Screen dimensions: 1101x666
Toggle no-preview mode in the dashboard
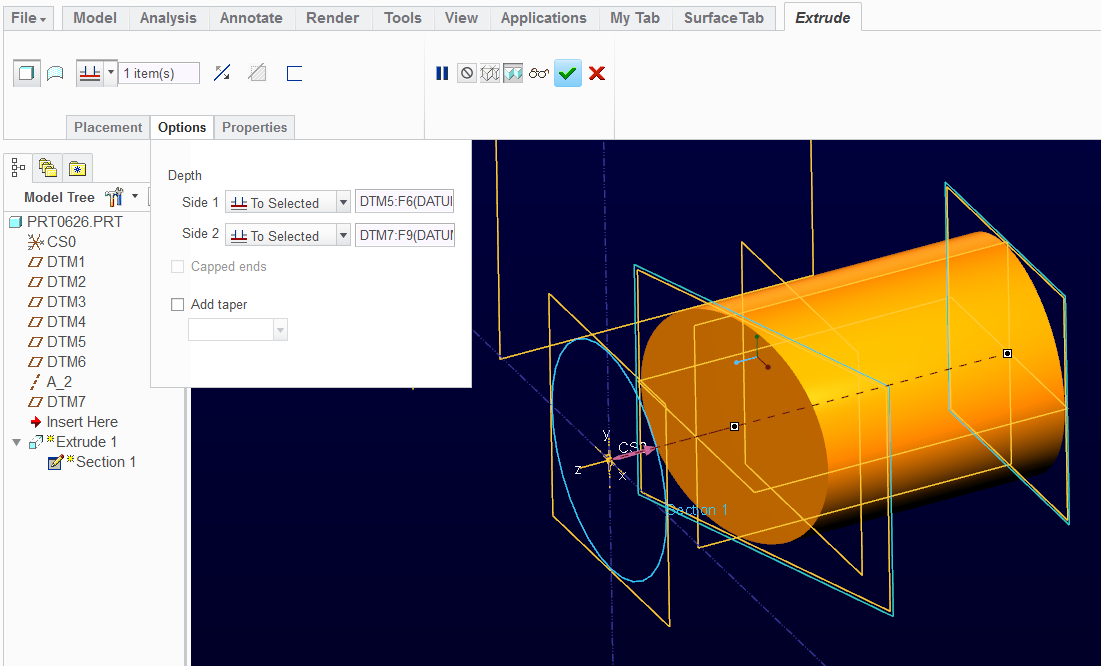(x=466, y=73)
